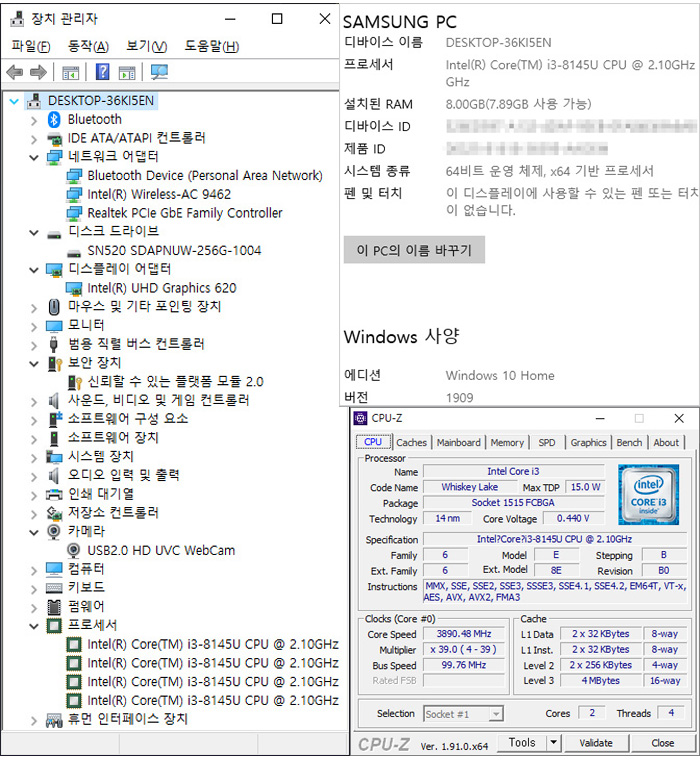This screenshot has width=700, height=761.
Task: Click the 범용 직렬 버스 컨트롤러 USB icon
Action: pyautogui.click(x=54, y=344)
